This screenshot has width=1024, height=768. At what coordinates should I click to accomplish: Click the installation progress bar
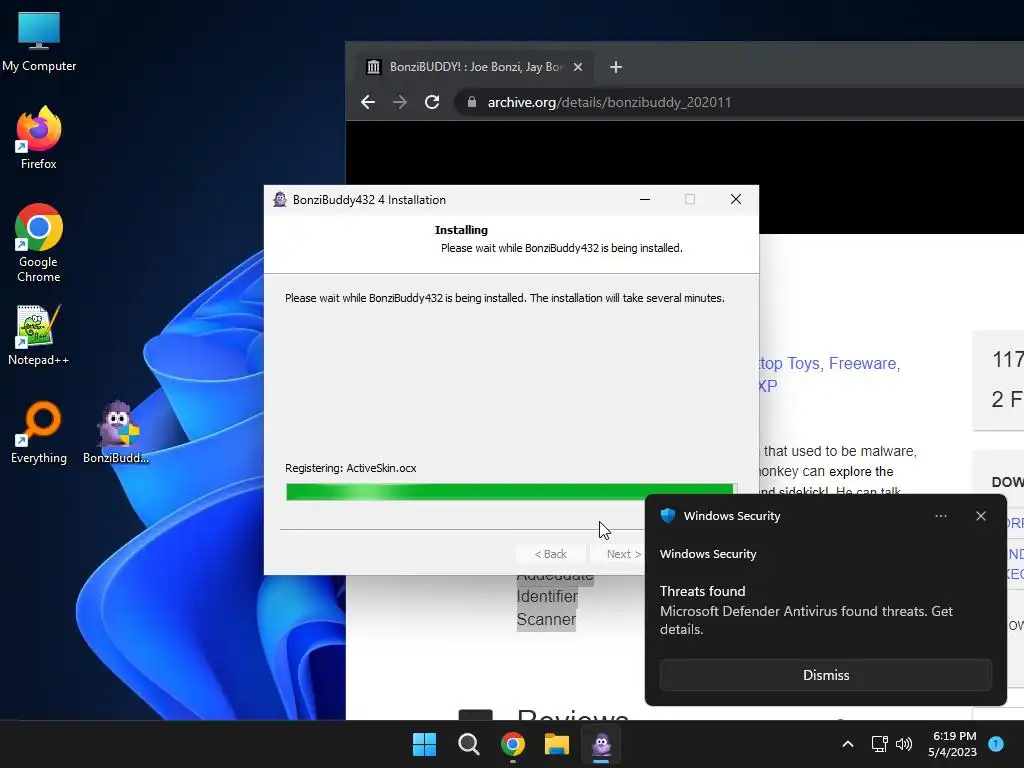pyautogui.click(x=511, y=492)
